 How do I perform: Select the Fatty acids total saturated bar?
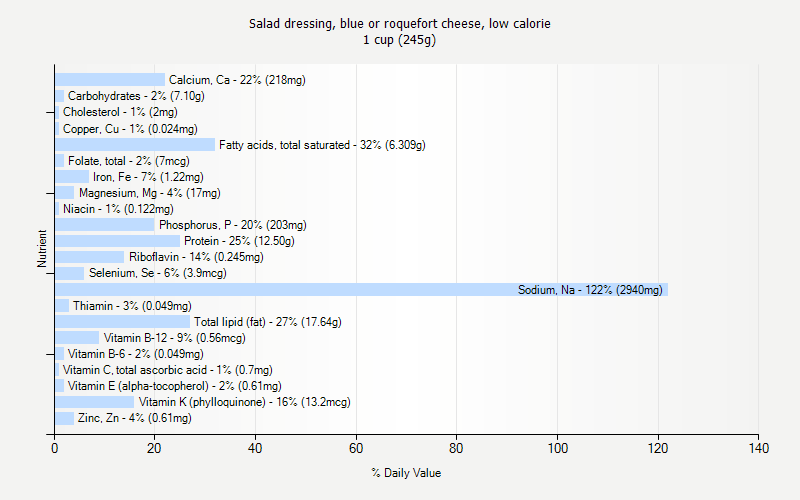click(x=134, y=145)
